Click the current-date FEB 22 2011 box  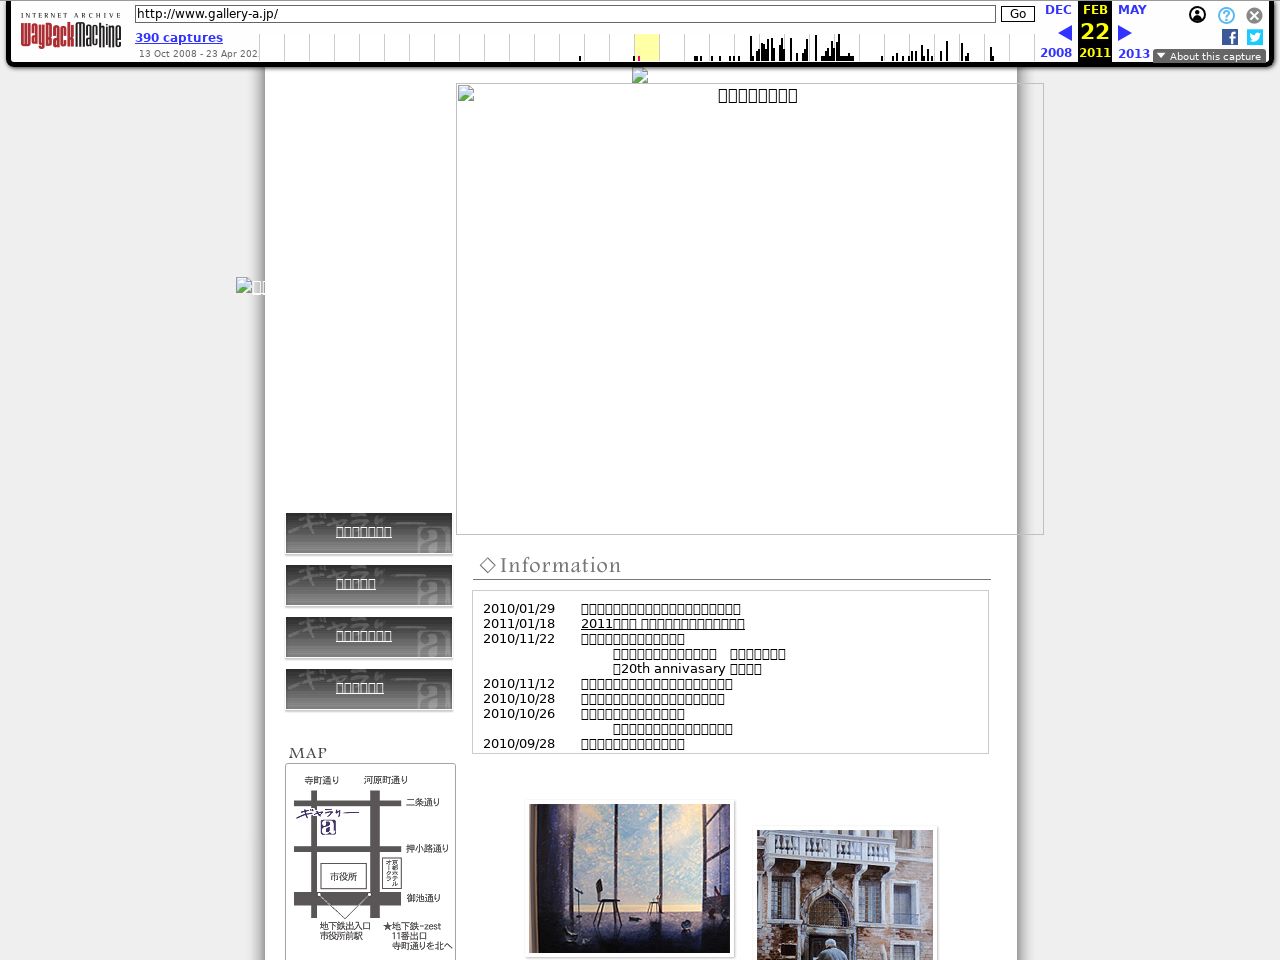pyautogui.click(x=1095, y=31)
